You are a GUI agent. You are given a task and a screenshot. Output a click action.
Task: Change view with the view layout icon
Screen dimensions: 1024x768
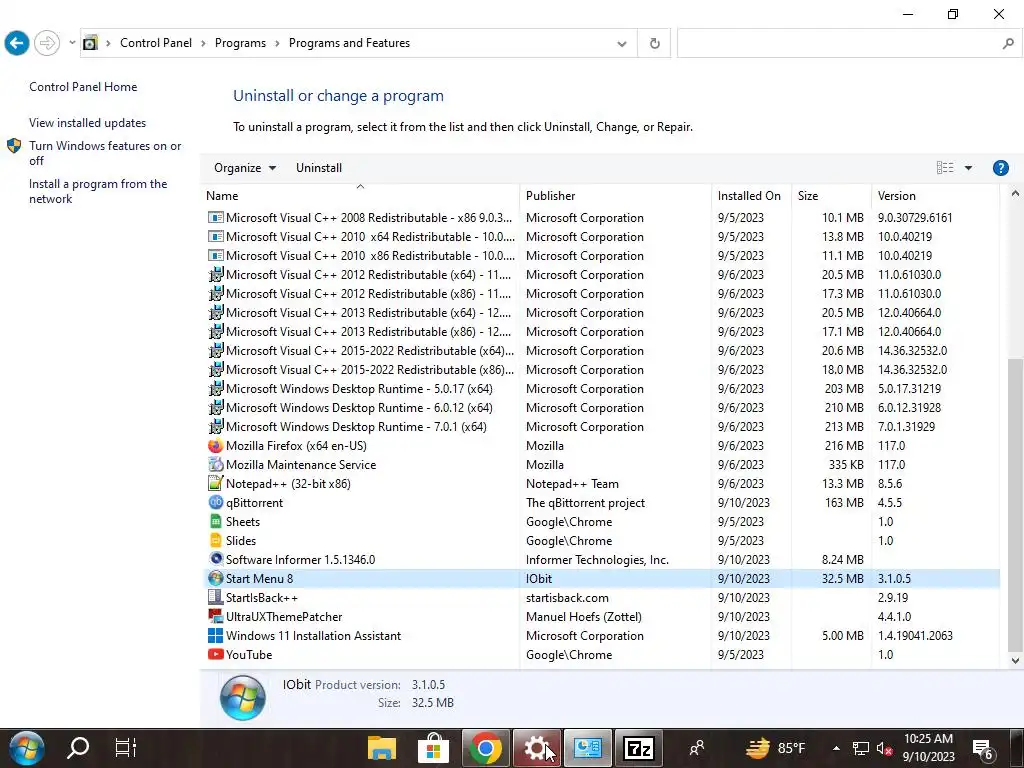click(x=945, y=168)
